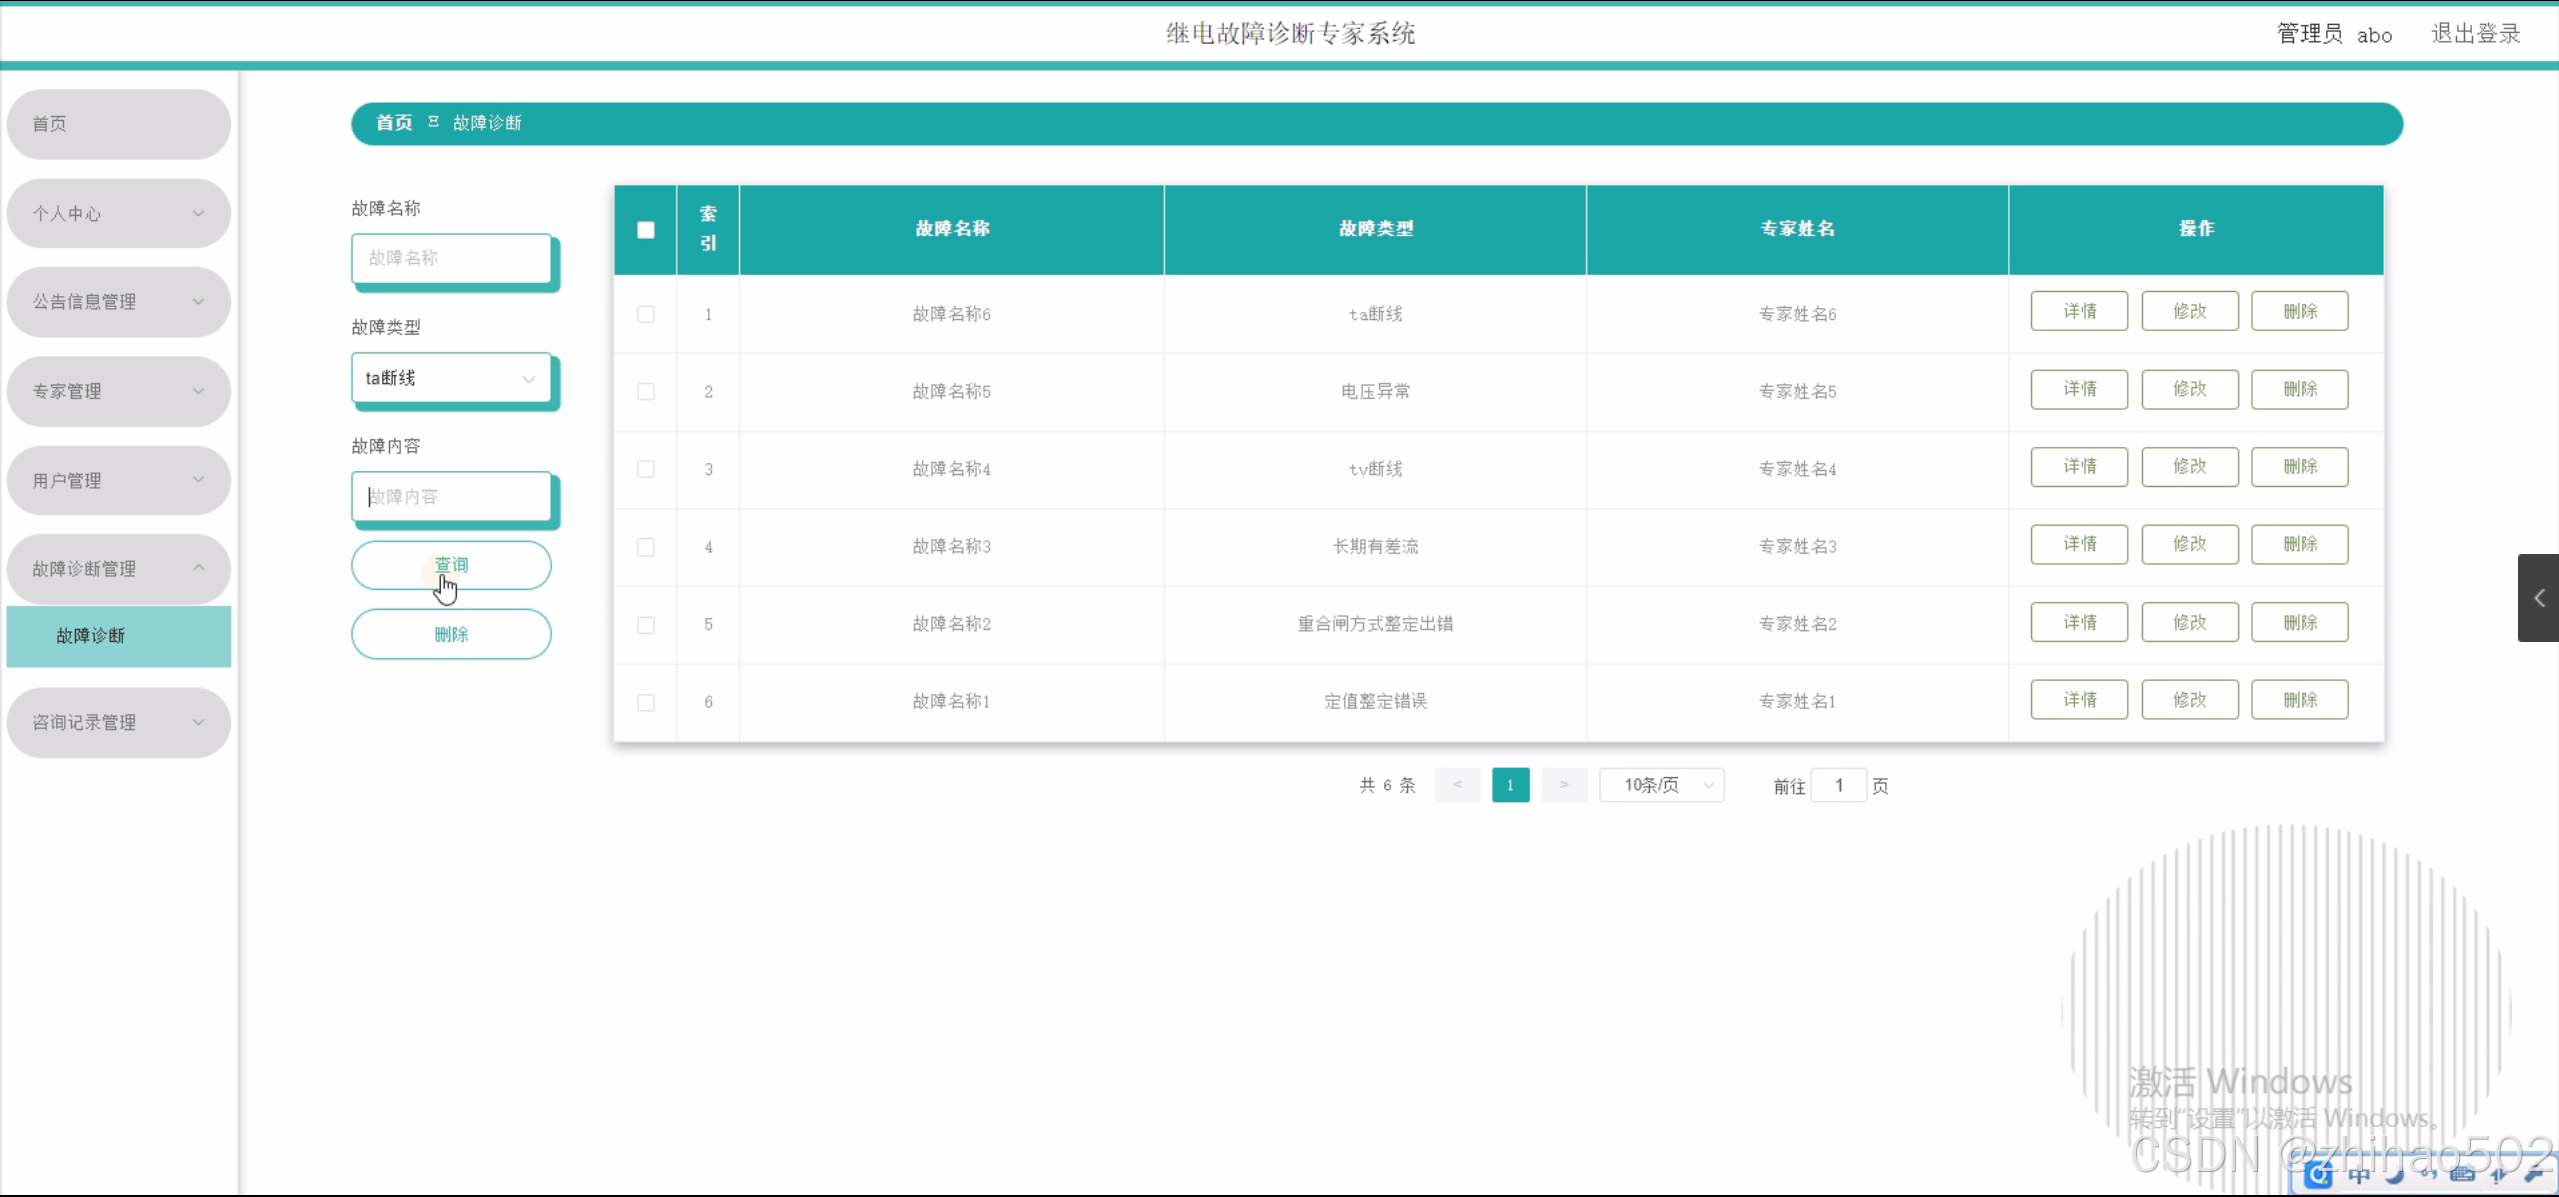Click the 退出登录 logout link

[2475, 33]
